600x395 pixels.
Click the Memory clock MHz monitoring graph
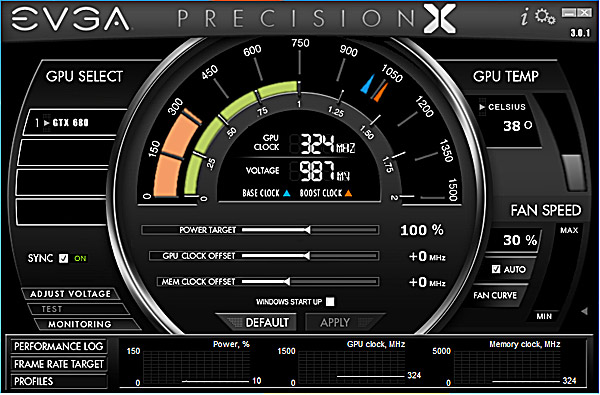(507, 367)
